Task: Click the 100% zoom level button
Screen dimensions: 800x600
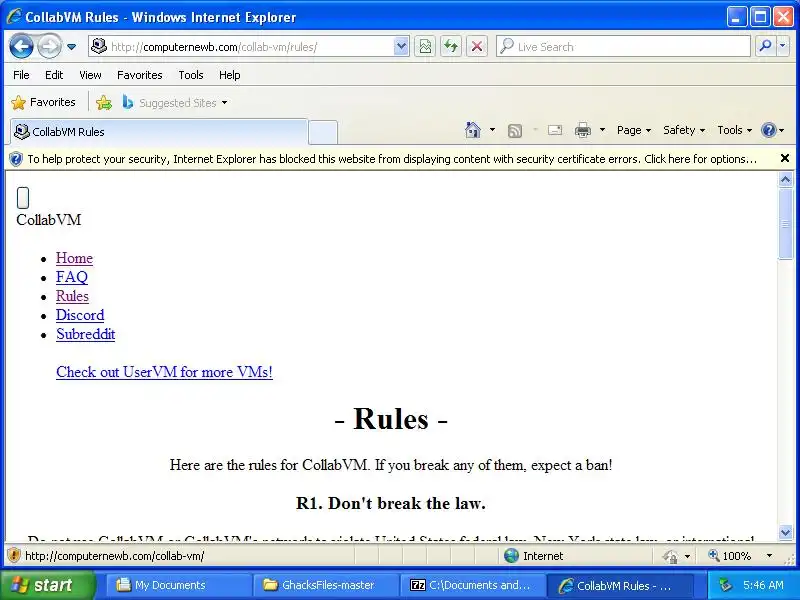Action: pyautogui.click(x=730, y=556)
